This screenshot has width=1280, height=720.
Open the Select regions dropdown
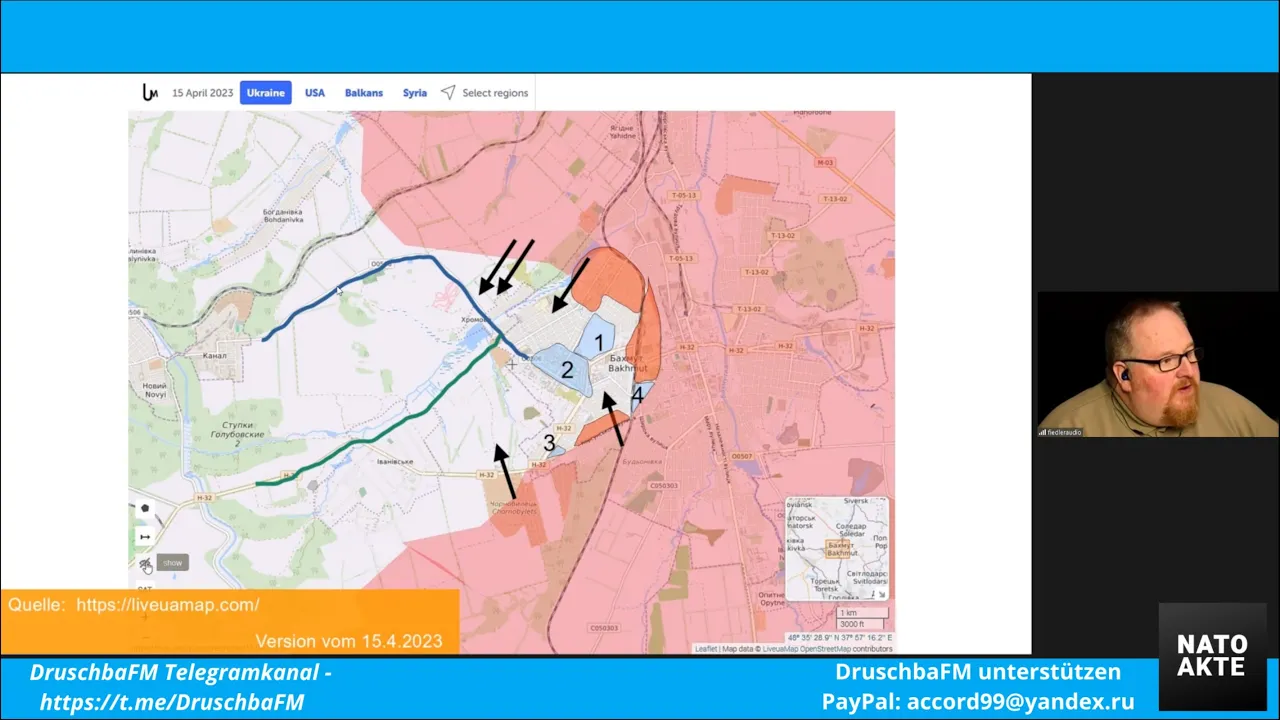tap(494, 93)
